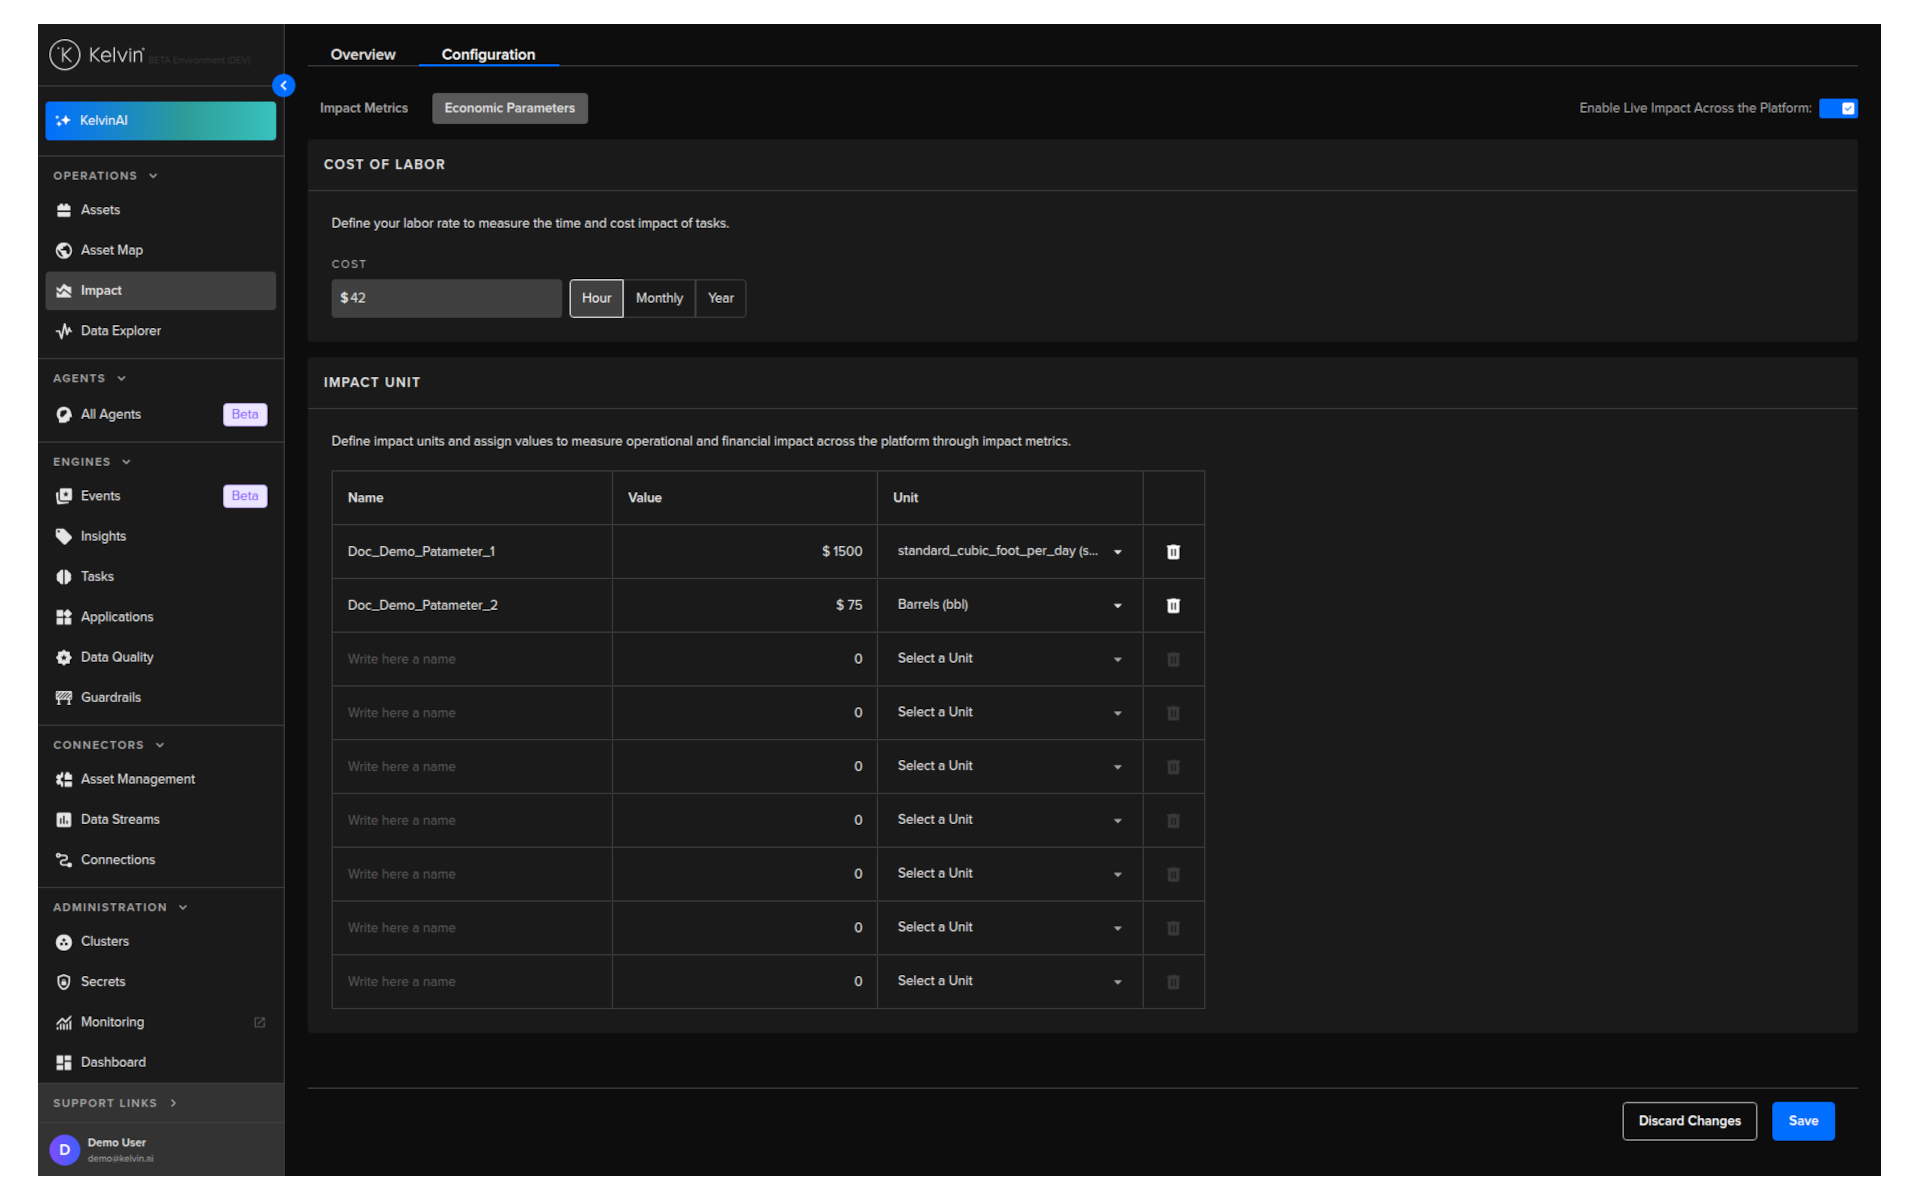The width and height of the screenshot is (1920, 1200).
Task: Edit the $ 75 value field
Action: point(744,606)
